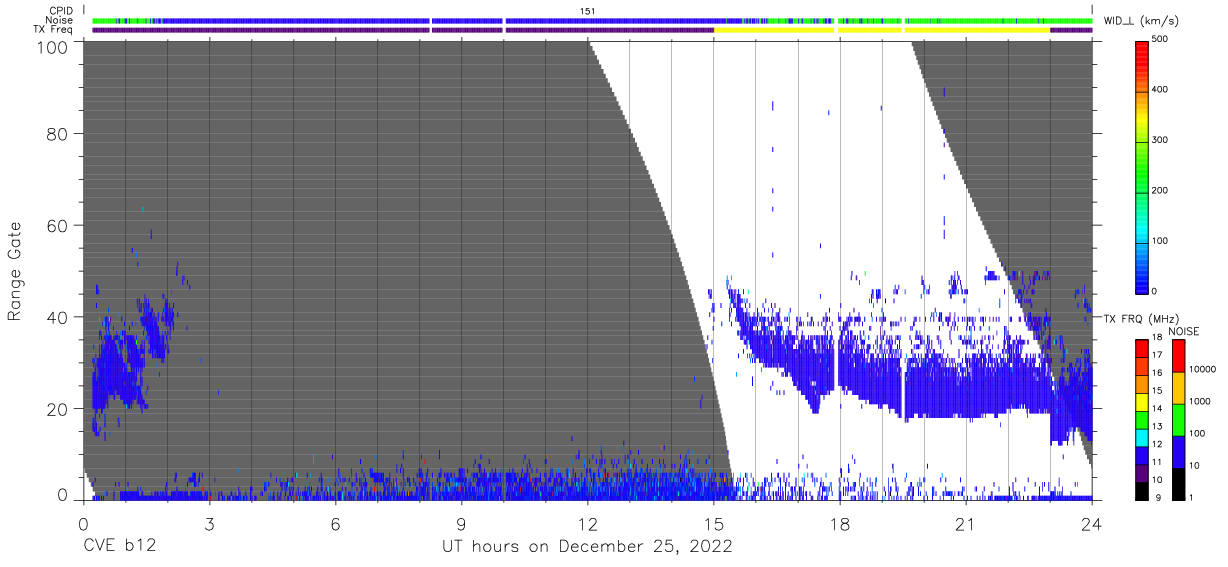Image resolution: width=1228 pixels, height=567 pixels.
Task: Click the UT hours on December 25, 2022 title
Action: pos(587,547)
